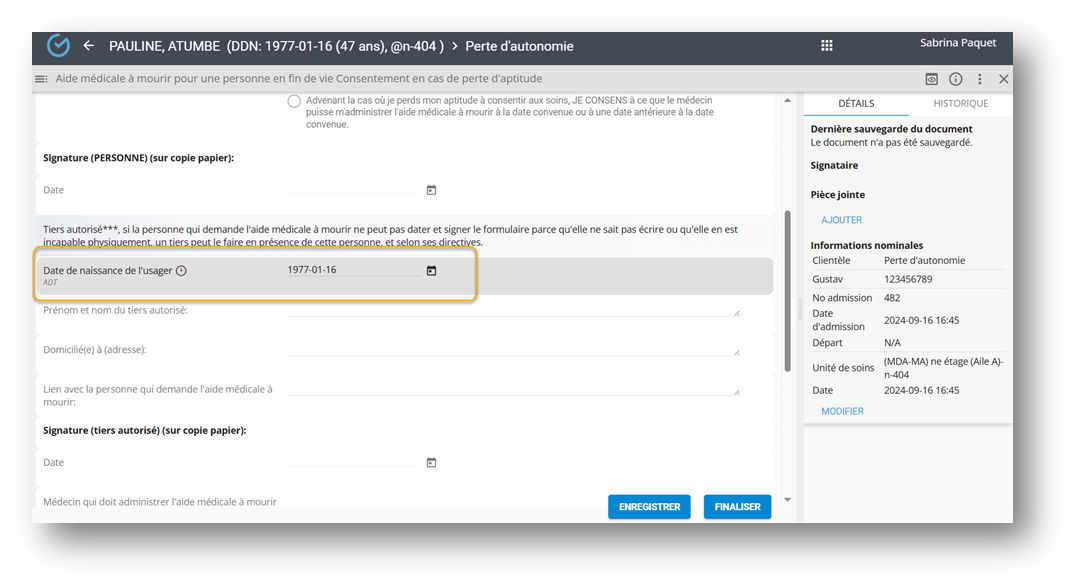Open calendar picker for person signature date

[x=431, y=190]
